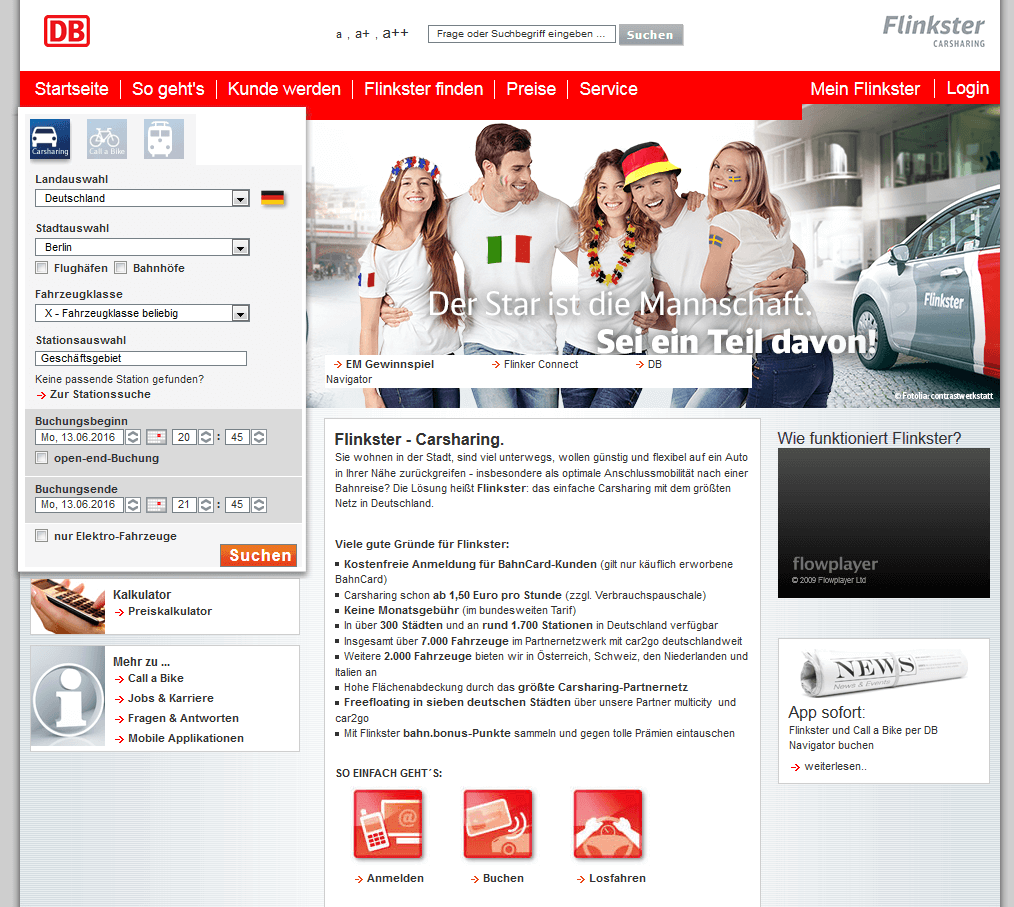Open the Flinker Connect link
1014x907 pixels.
(x=541, y=365)
